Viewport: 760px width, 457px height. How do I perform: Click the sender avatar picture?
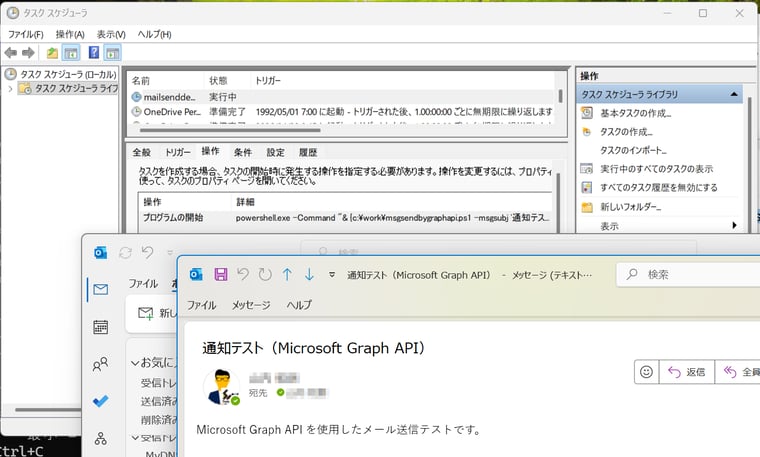[222, 386]
